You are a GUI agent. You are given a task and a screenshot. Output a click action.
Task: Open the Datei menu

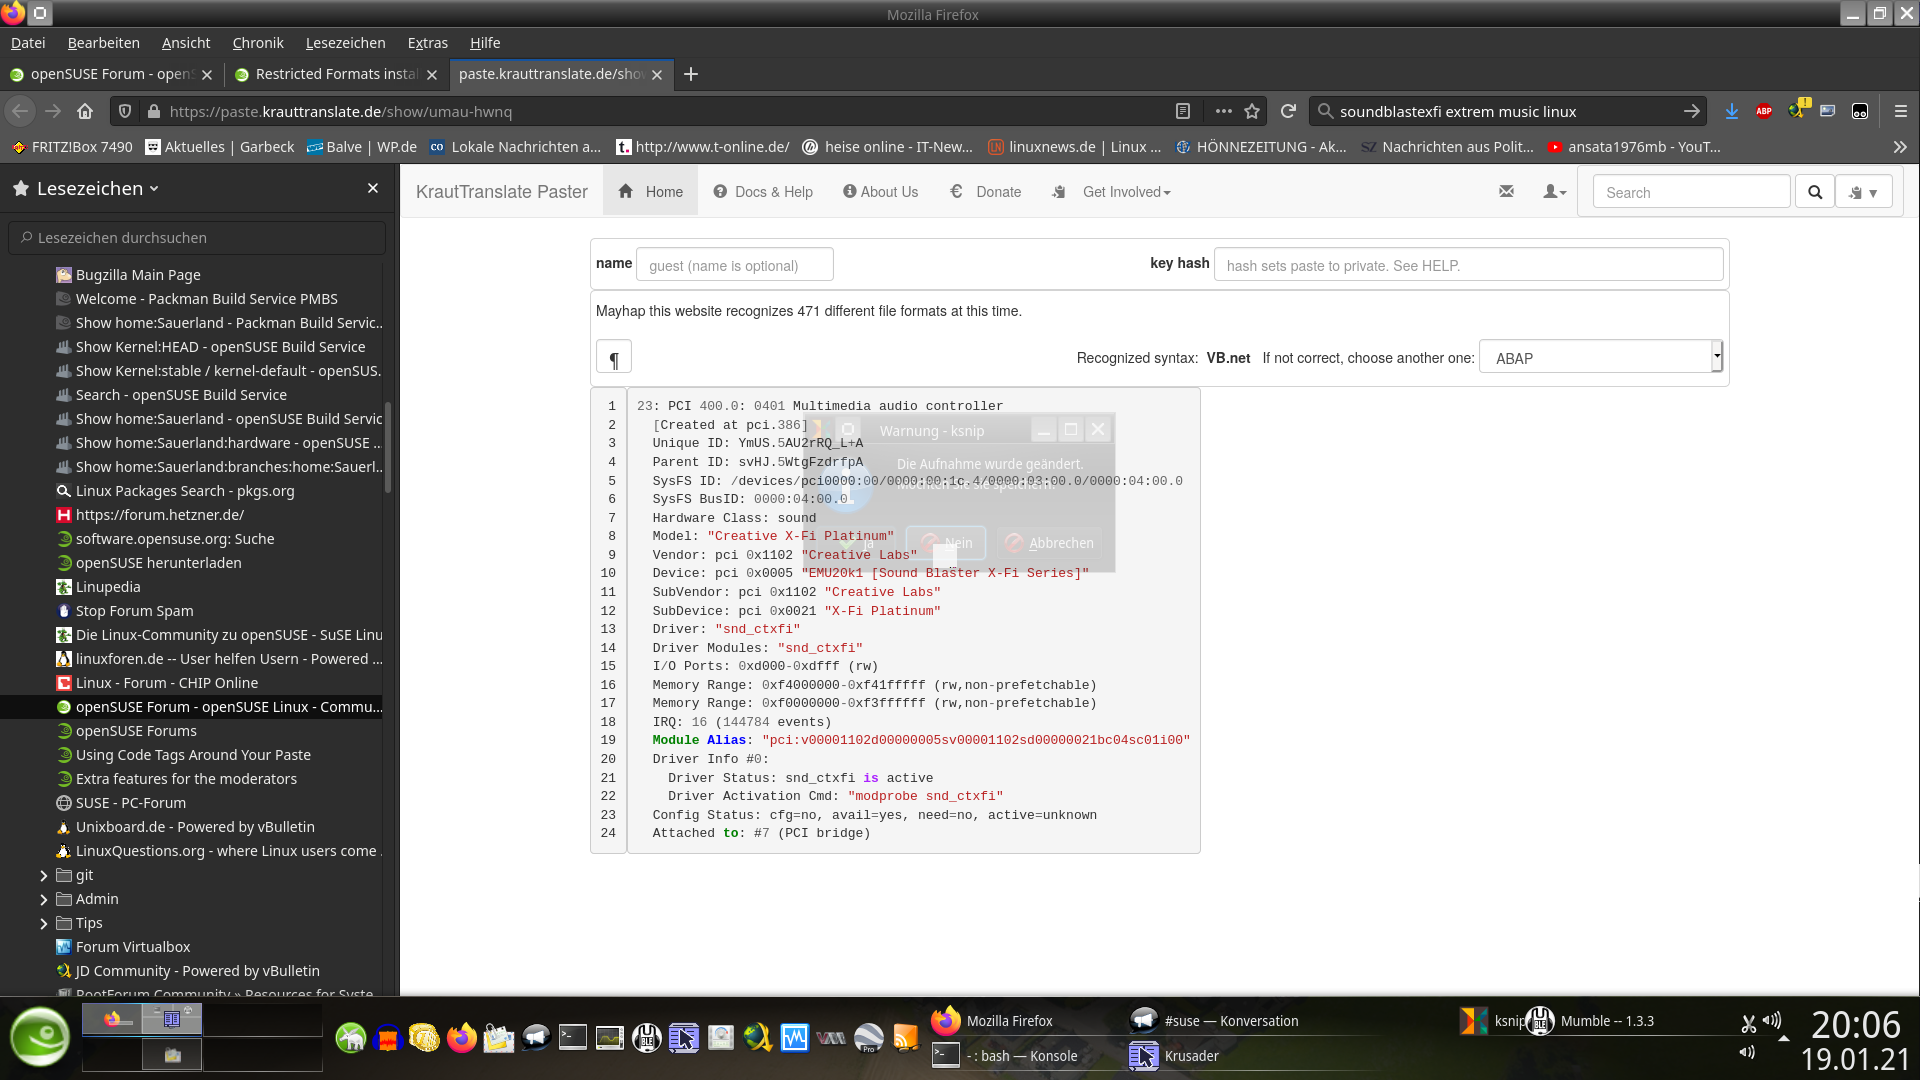pos(28,43)
